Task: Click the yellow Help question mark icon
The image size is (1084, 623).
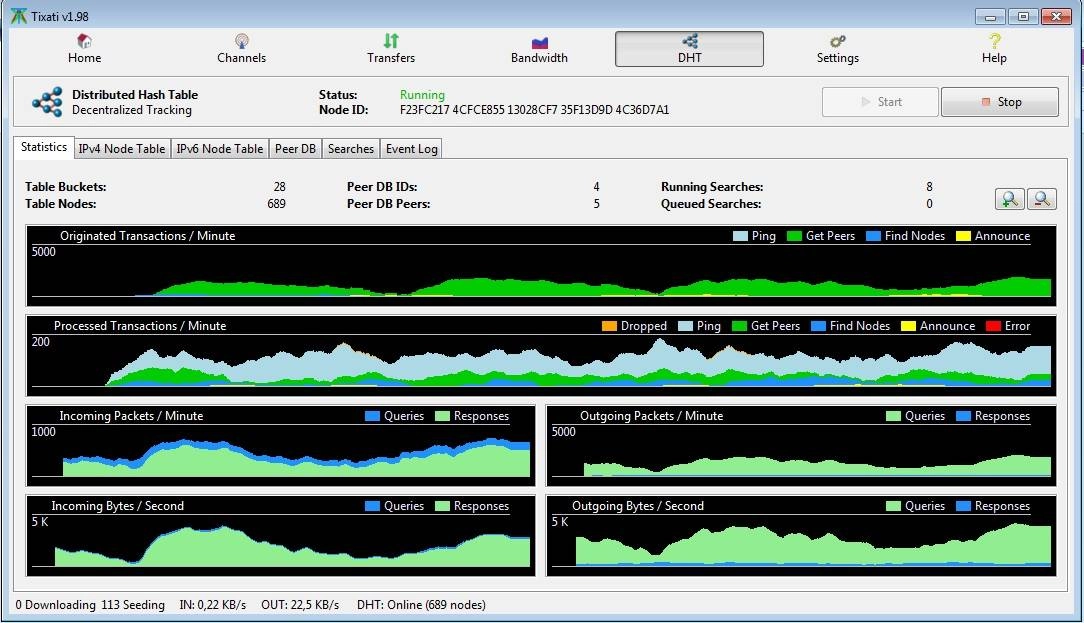Action: click(994, 41)
